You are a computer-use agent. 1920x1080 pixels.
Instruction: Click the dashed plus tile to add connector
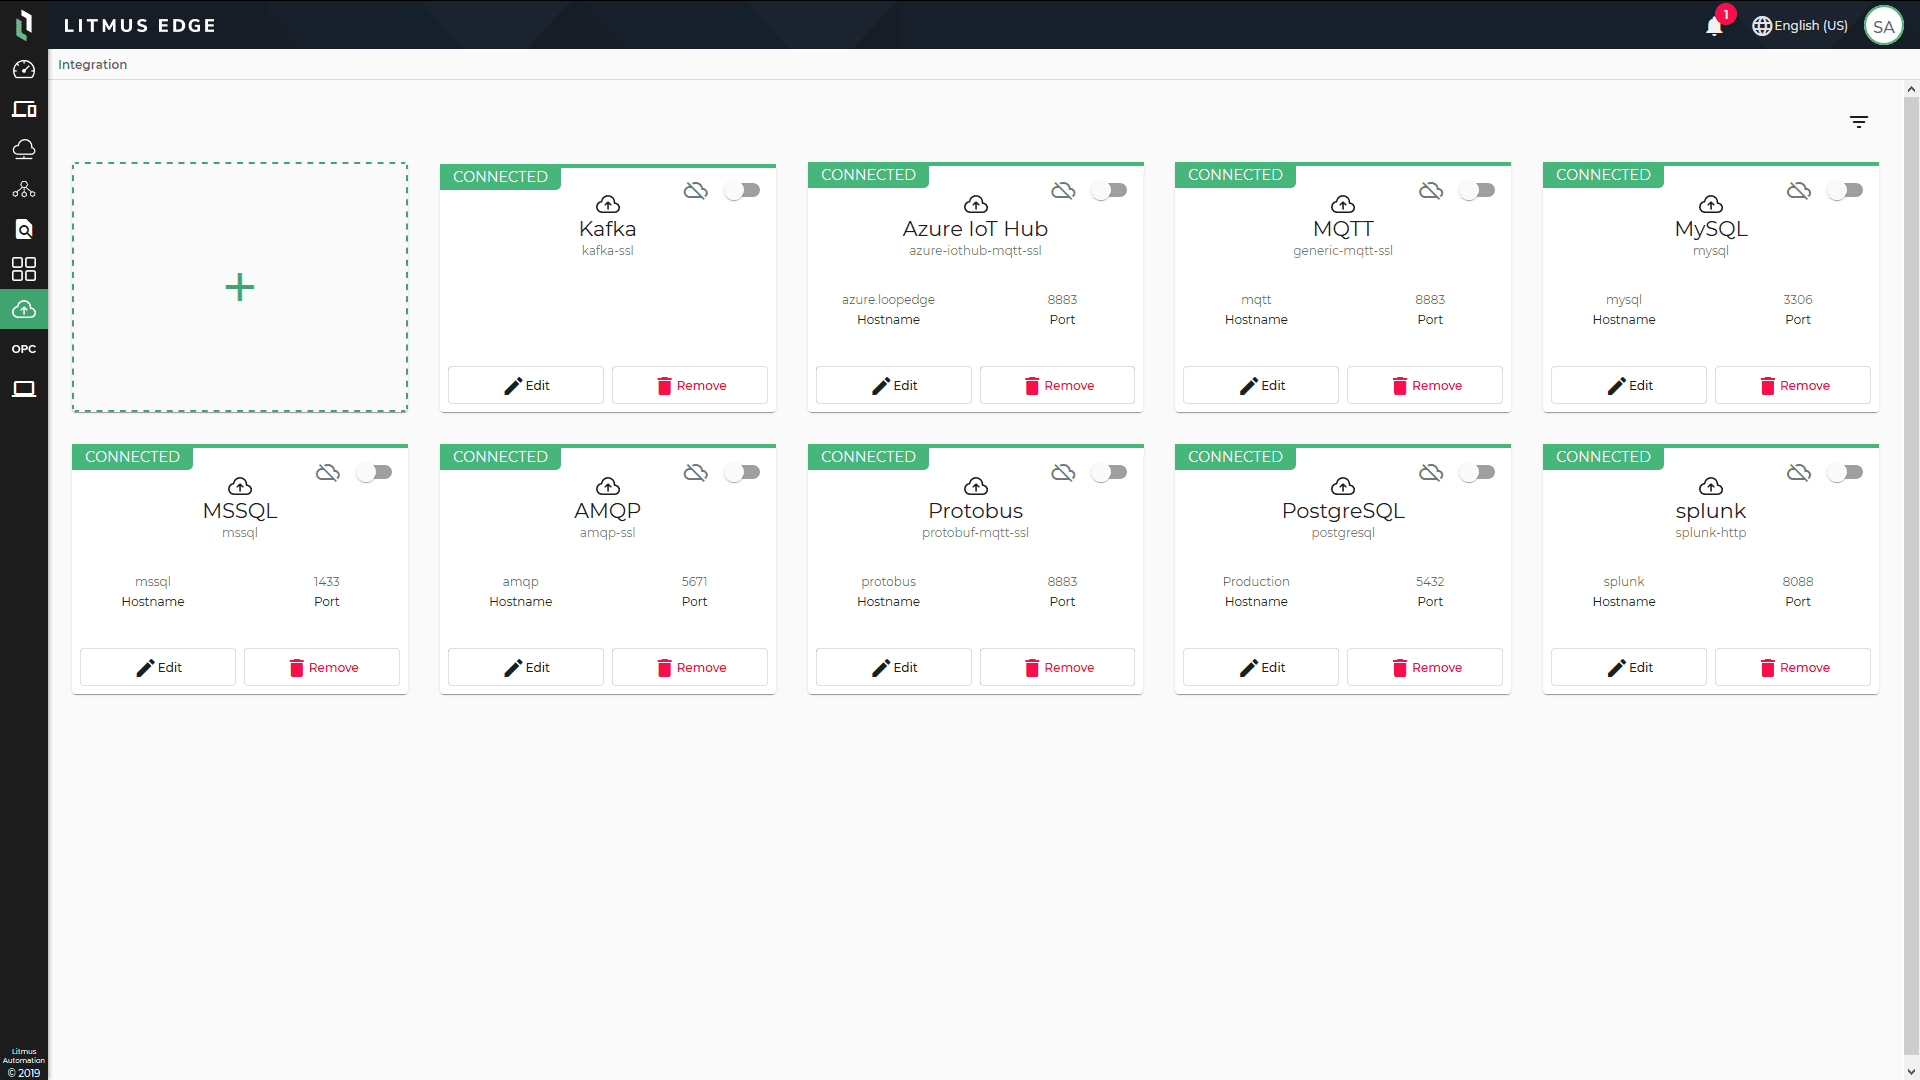click(x=239, y=287)
